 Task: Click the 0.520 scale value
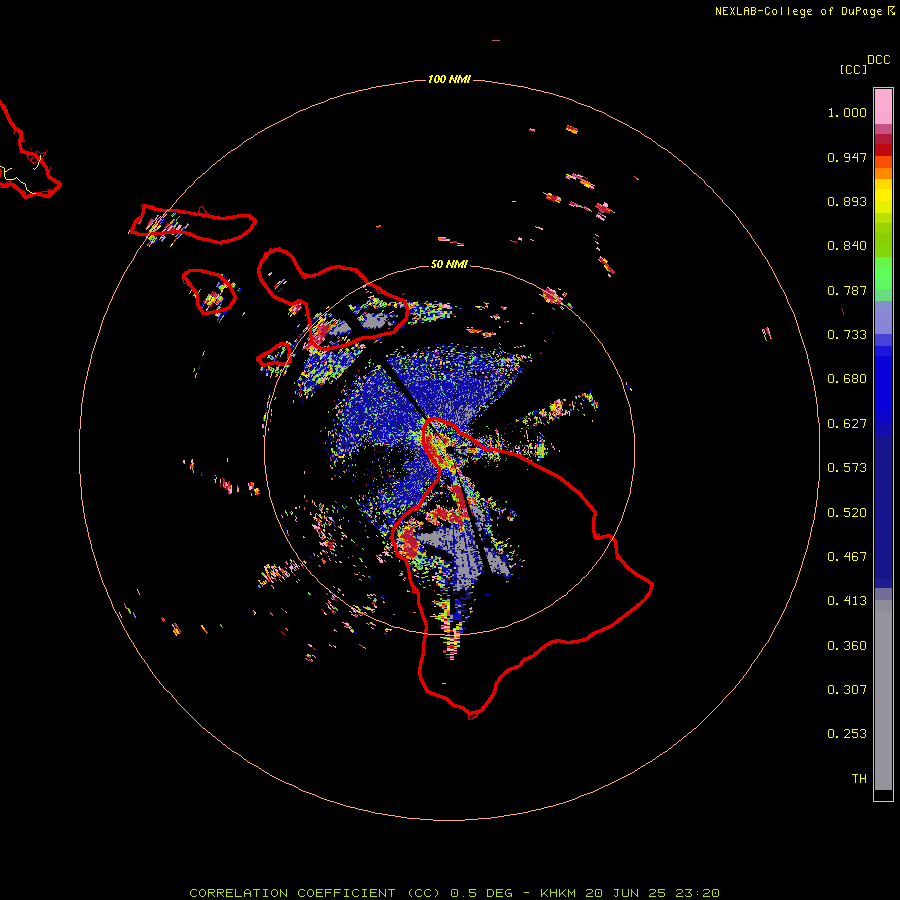click(x=847, y=513)
